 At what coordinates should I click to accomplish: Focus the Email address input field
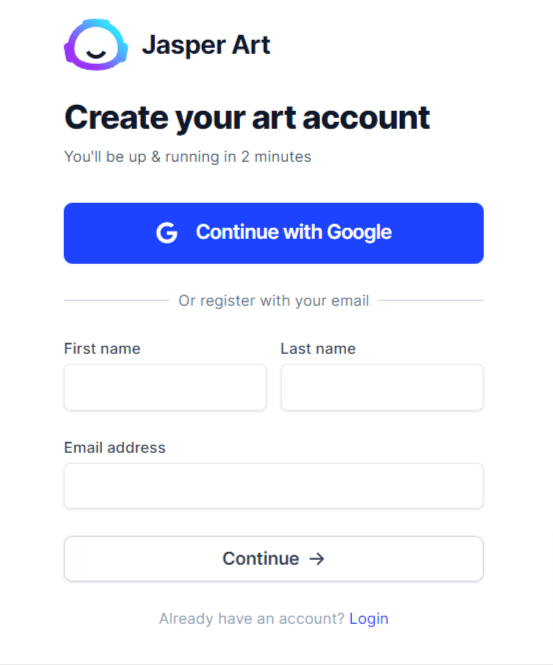pos(274,486)
